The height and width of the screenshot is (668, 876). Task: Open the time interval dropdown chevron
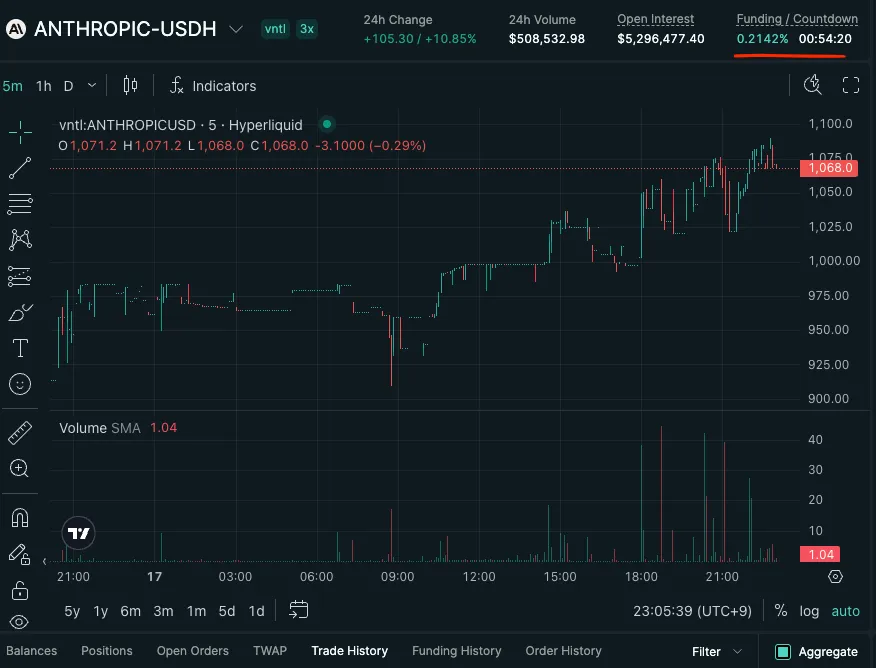click(92, 86)
